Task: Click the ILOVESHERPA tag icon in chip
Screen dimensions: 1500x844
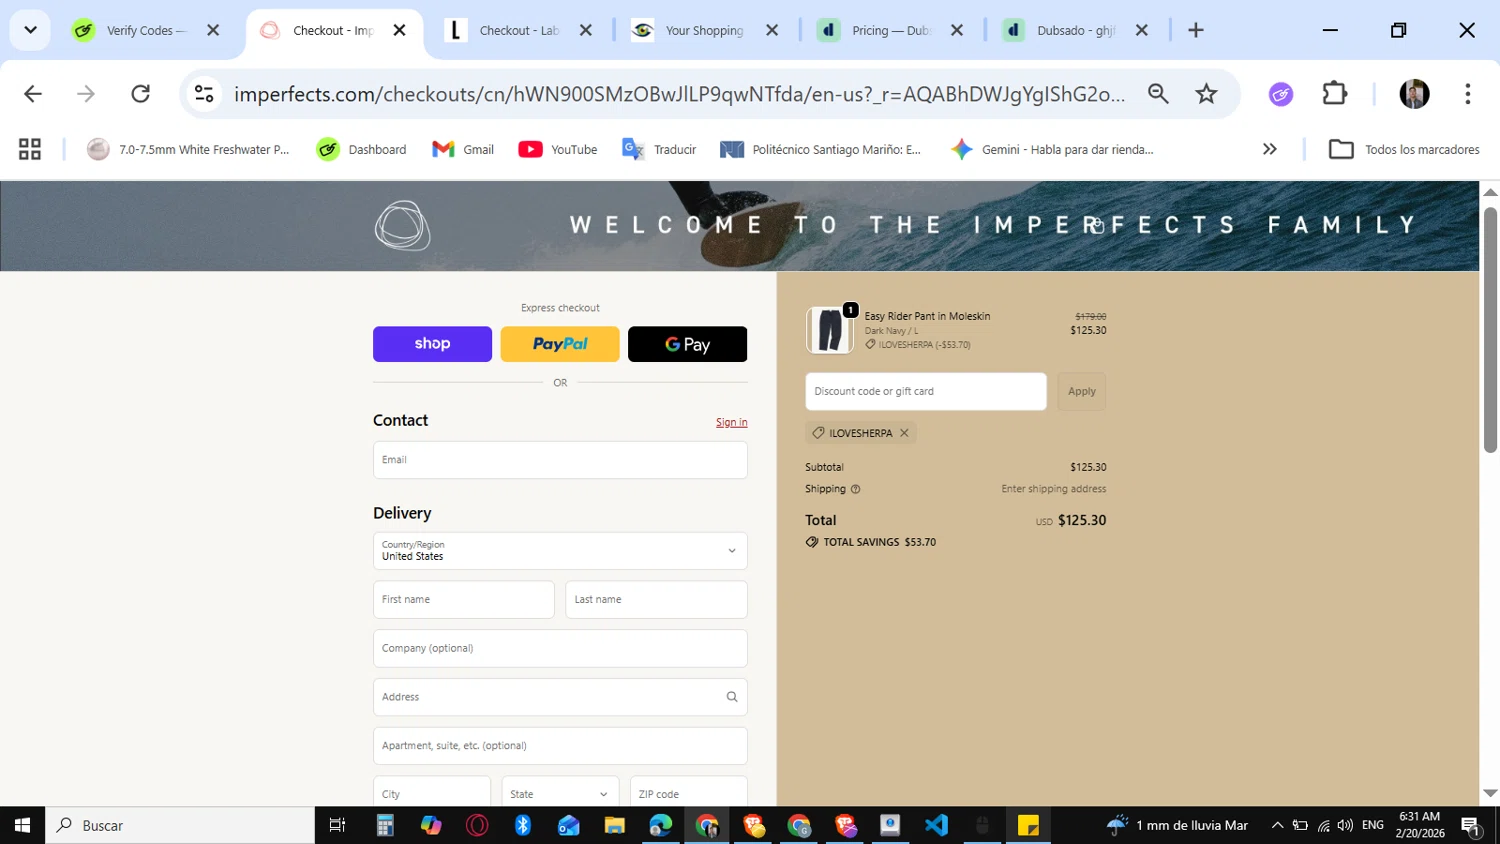Action: coord(818,433)
